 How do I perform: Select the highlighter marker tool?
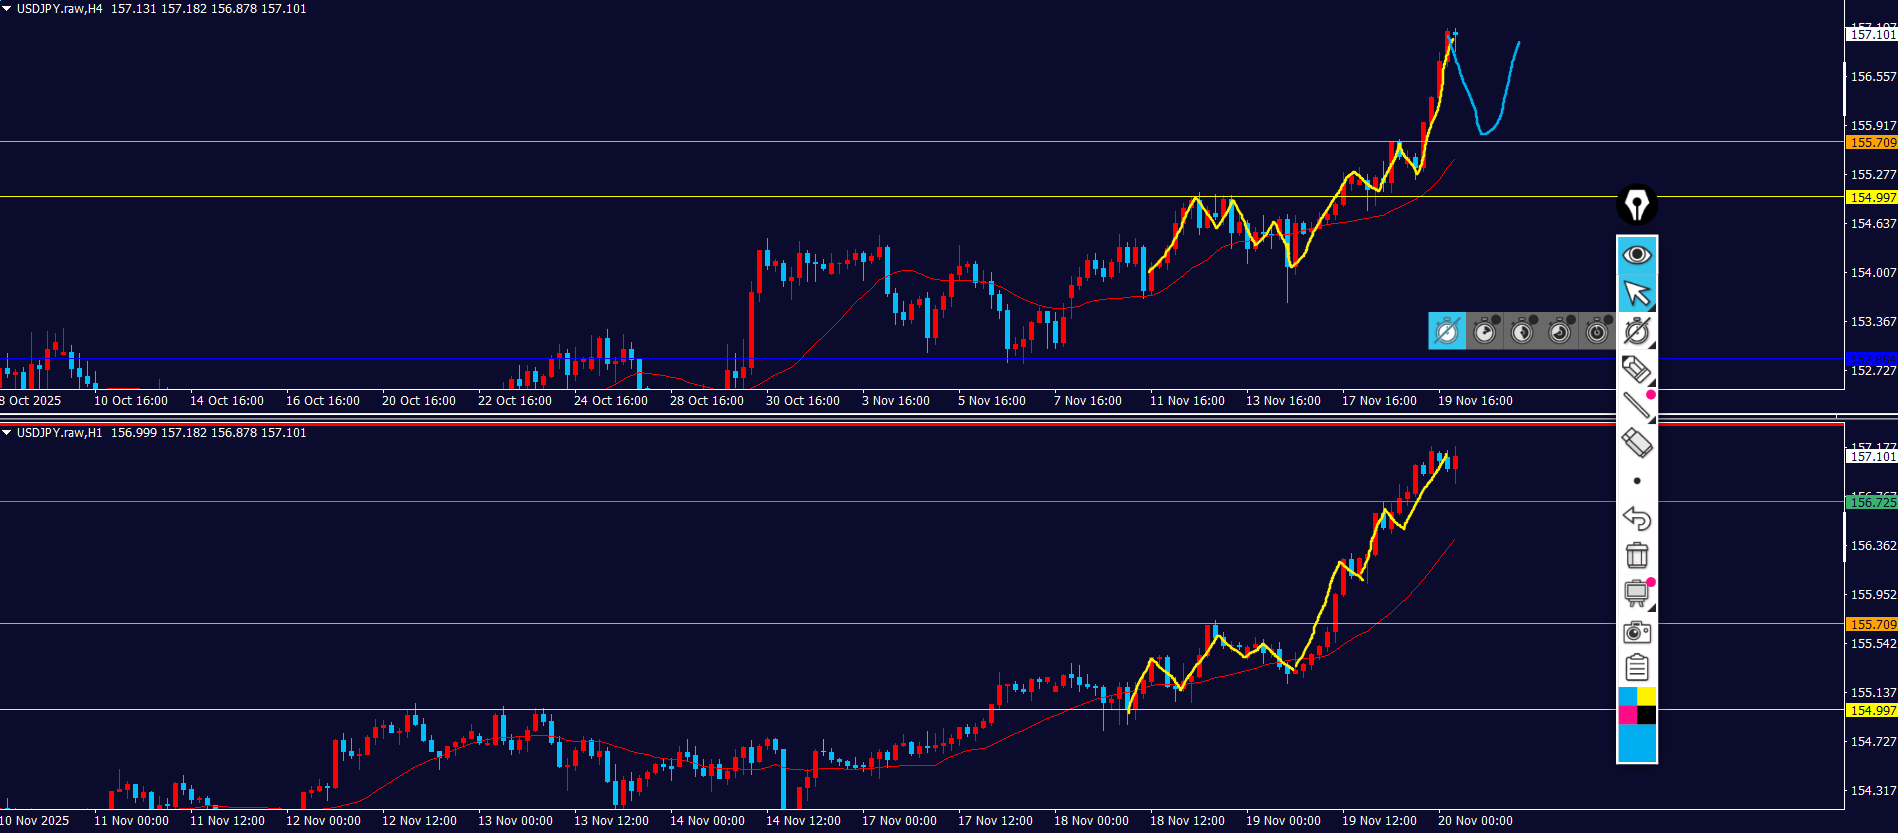pyautogui.click(x=1636, y=369)
